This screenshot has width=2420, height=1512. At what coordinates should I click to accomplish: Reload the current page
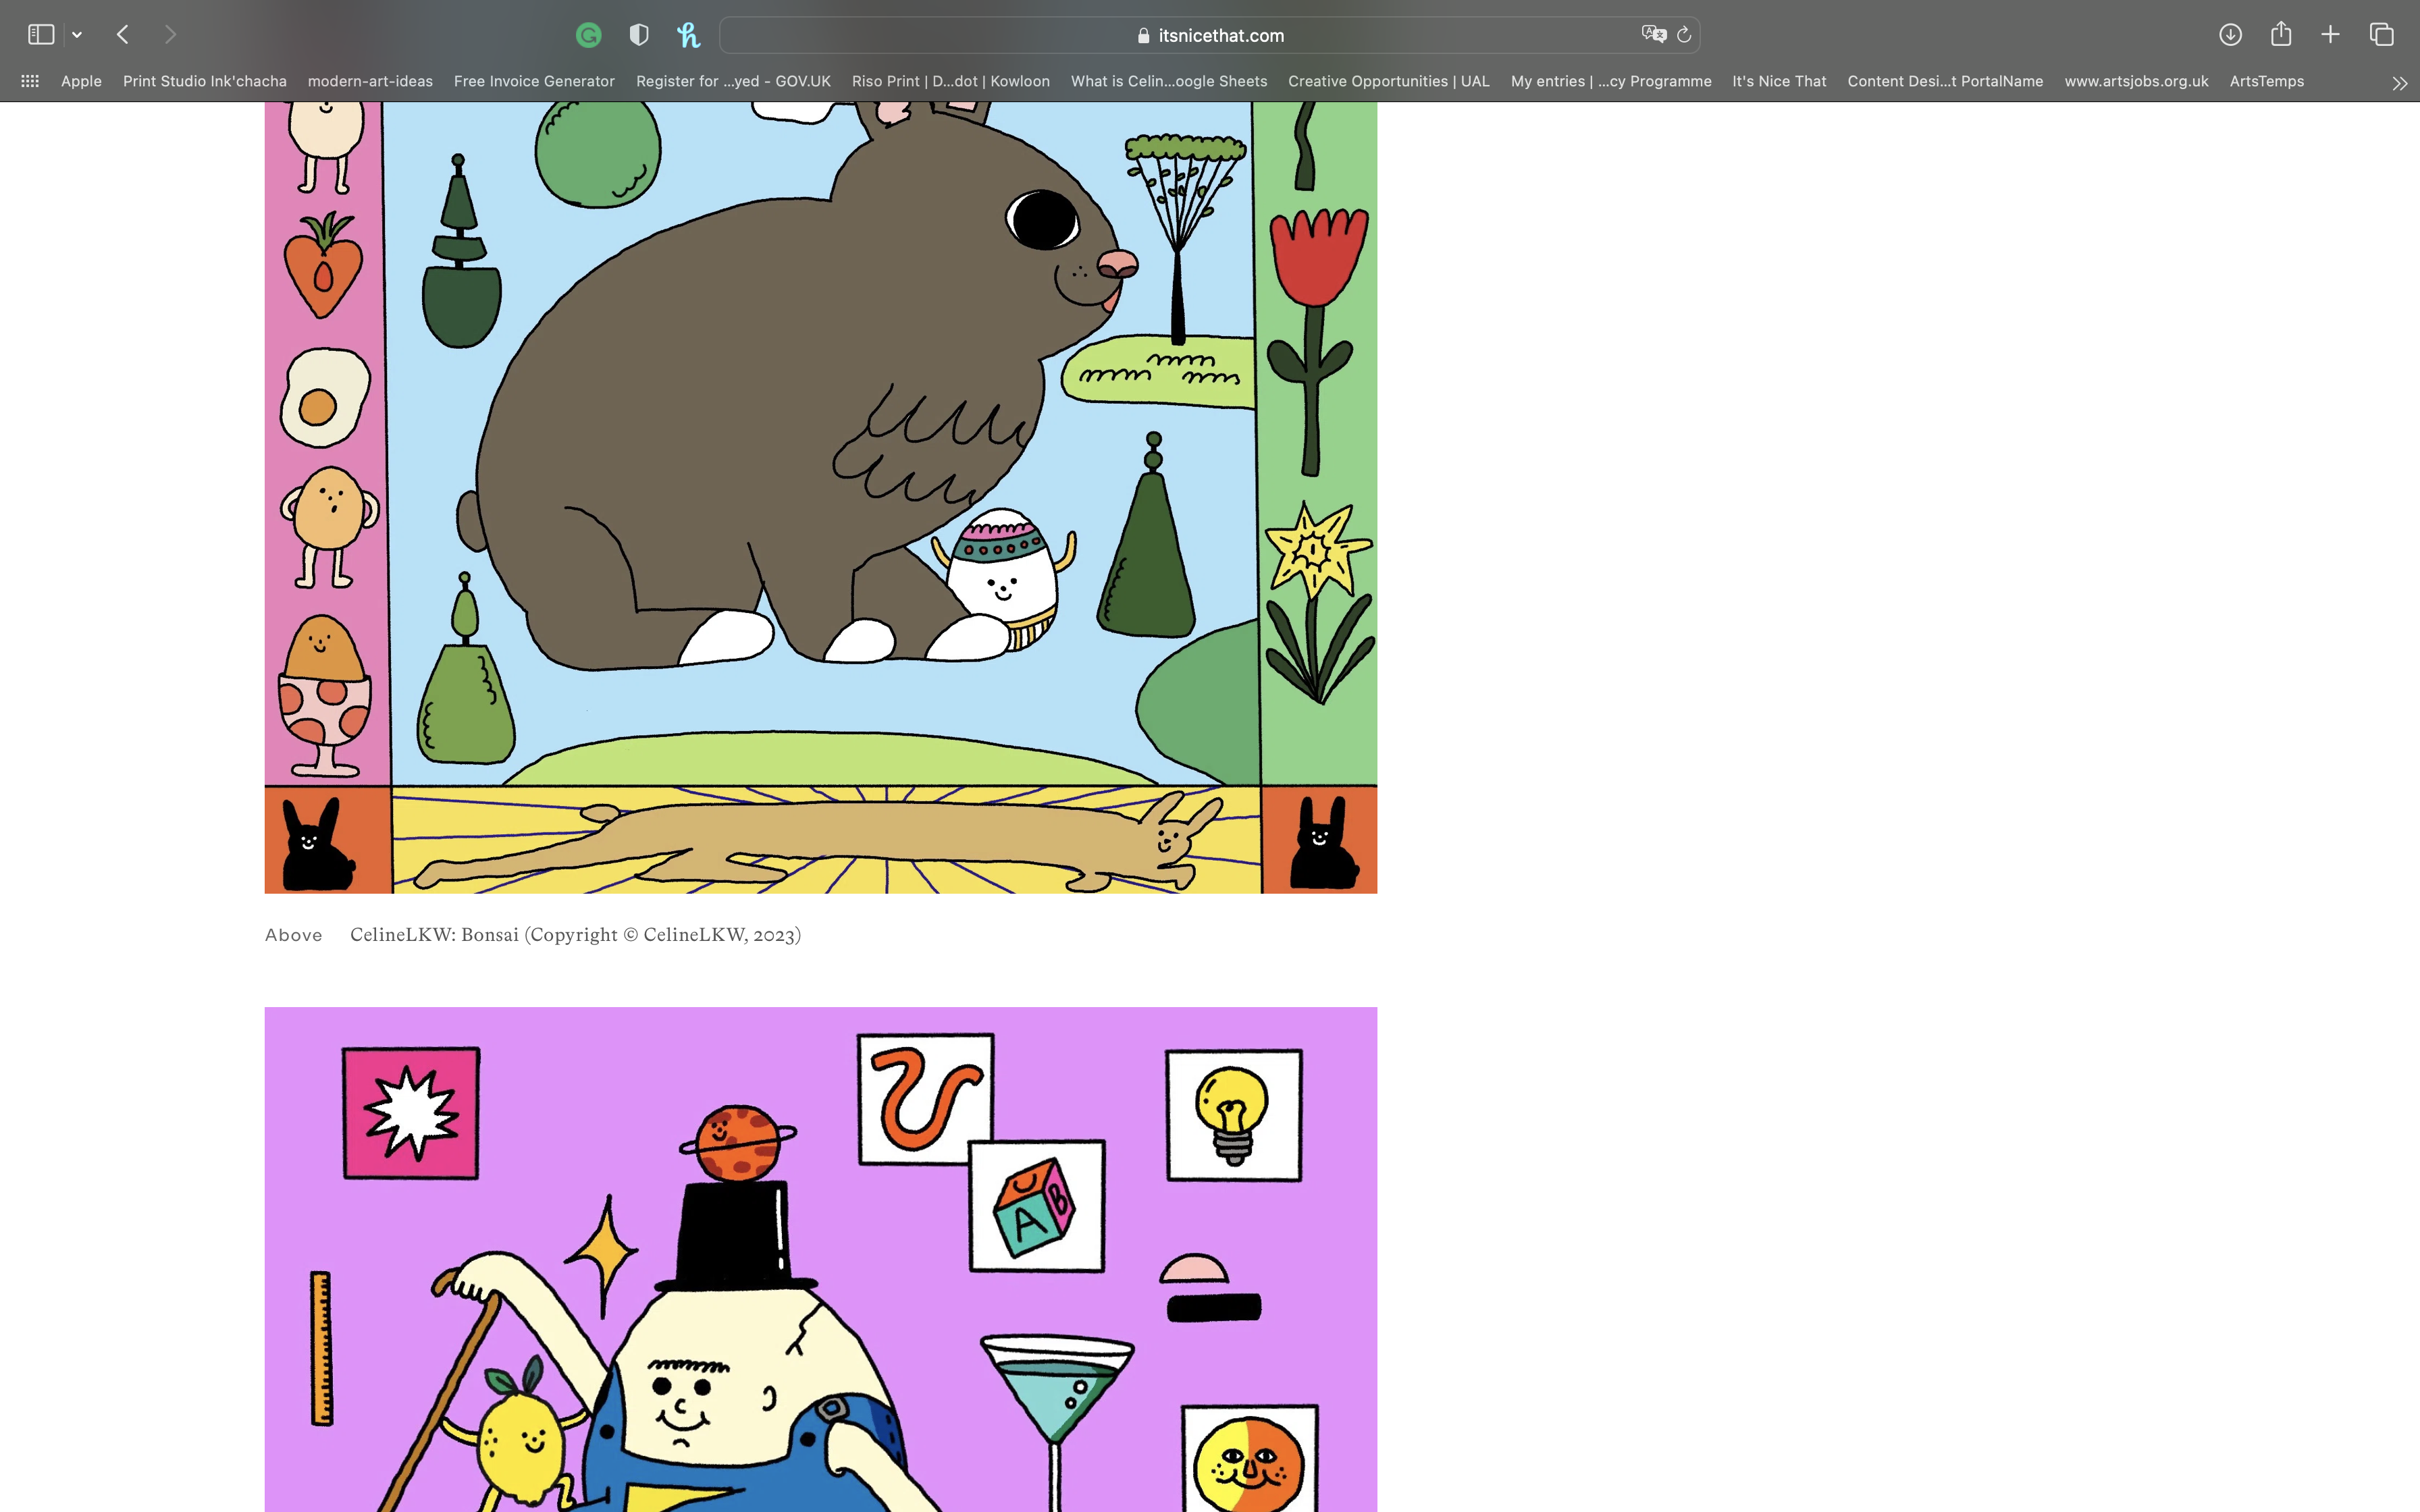[1684, 35]
